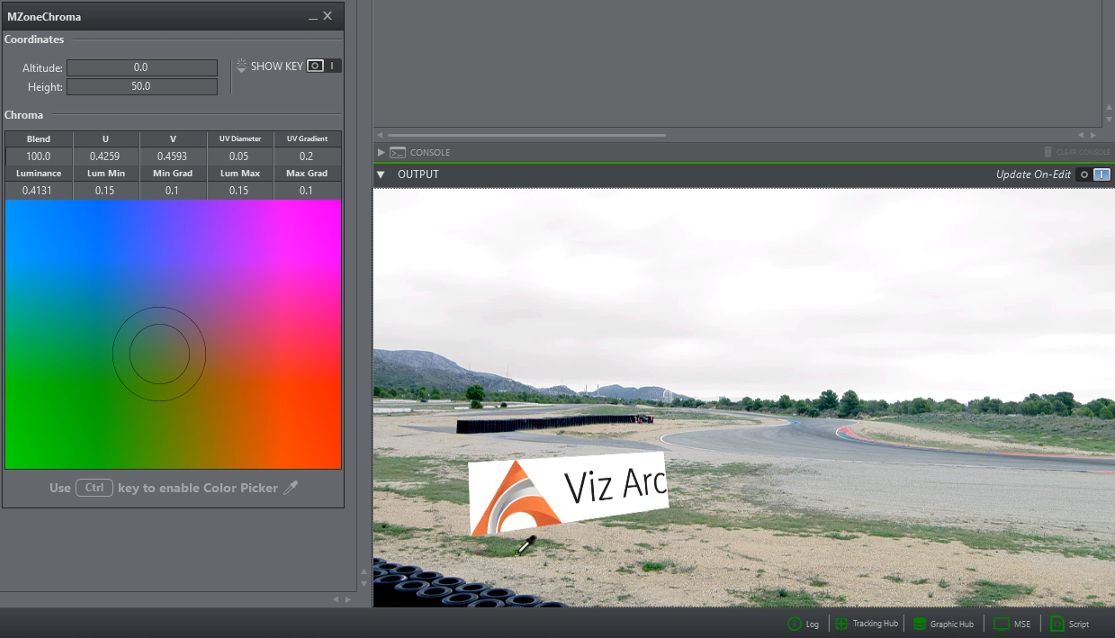Toggle the Update On-Edit switch
Screen dimensions: 1115x638
[1093, 175]
